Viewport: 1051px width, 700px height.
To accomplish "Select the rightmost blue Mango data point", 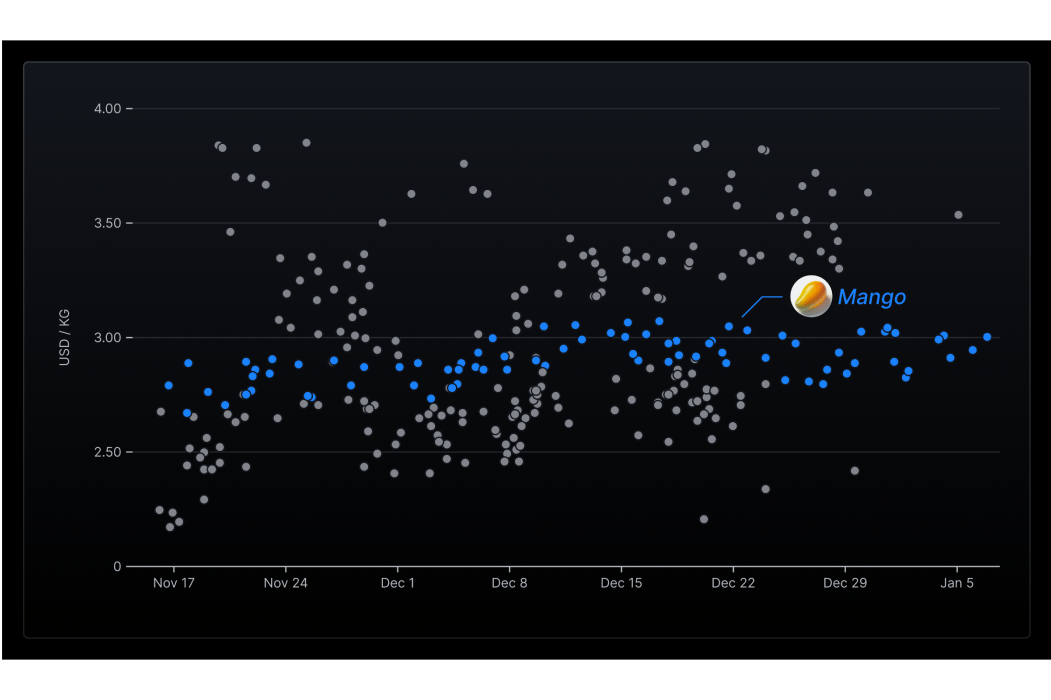I will pyautogui.click(x=987, y=337).
